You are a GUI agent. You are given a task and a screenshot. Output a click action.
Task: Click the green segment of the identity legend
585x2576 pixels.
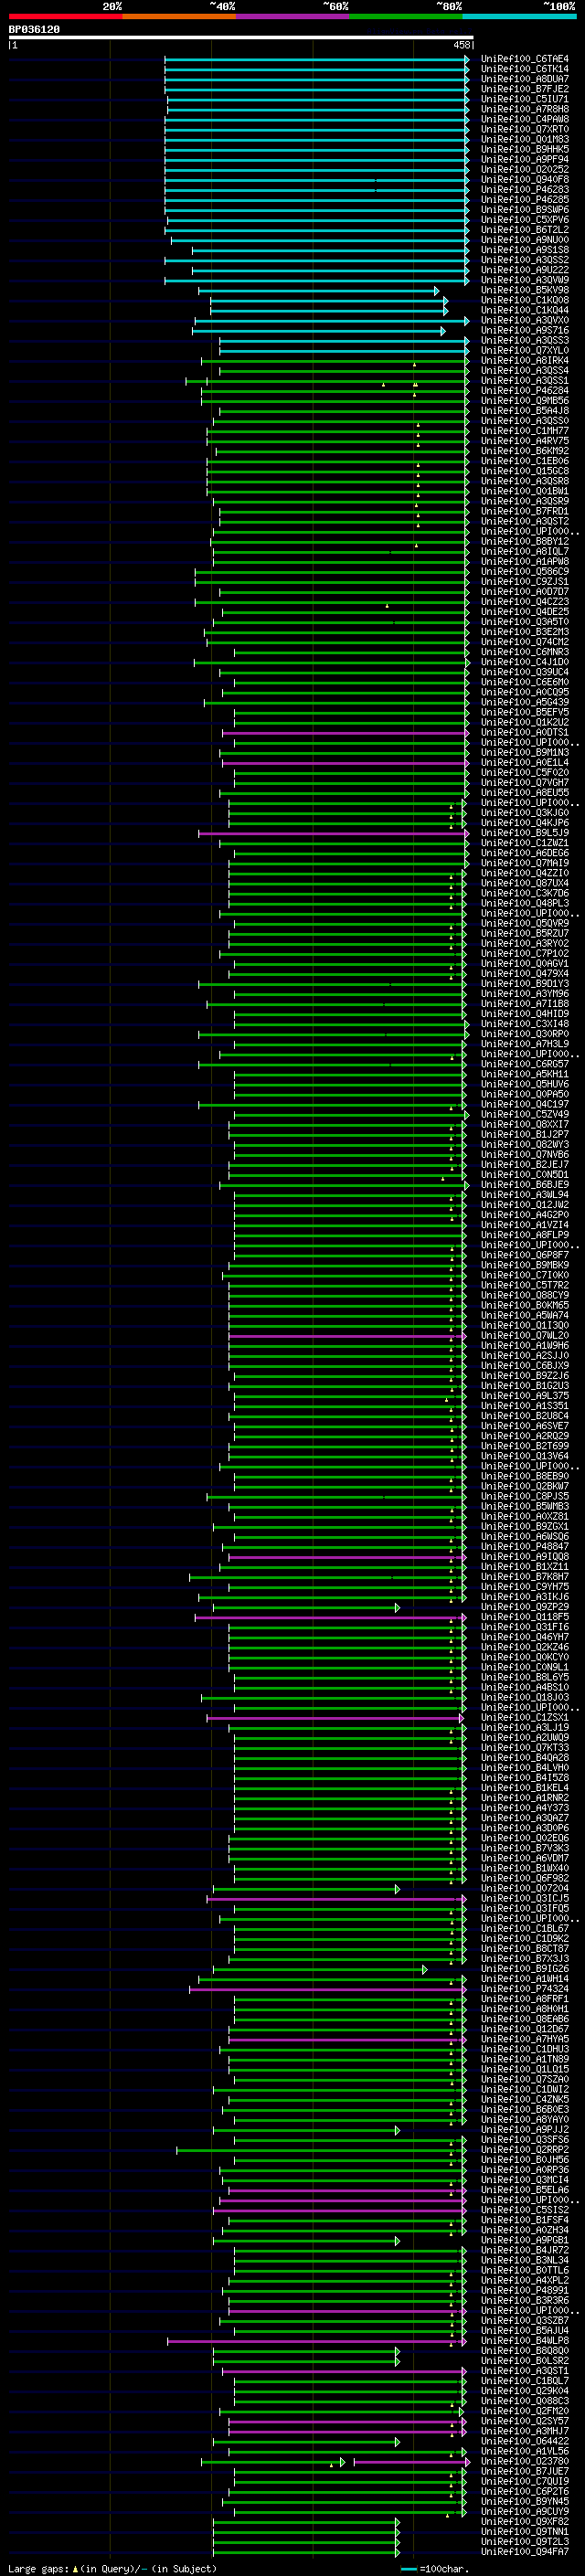pyautogui.click(x=406, y=16)
